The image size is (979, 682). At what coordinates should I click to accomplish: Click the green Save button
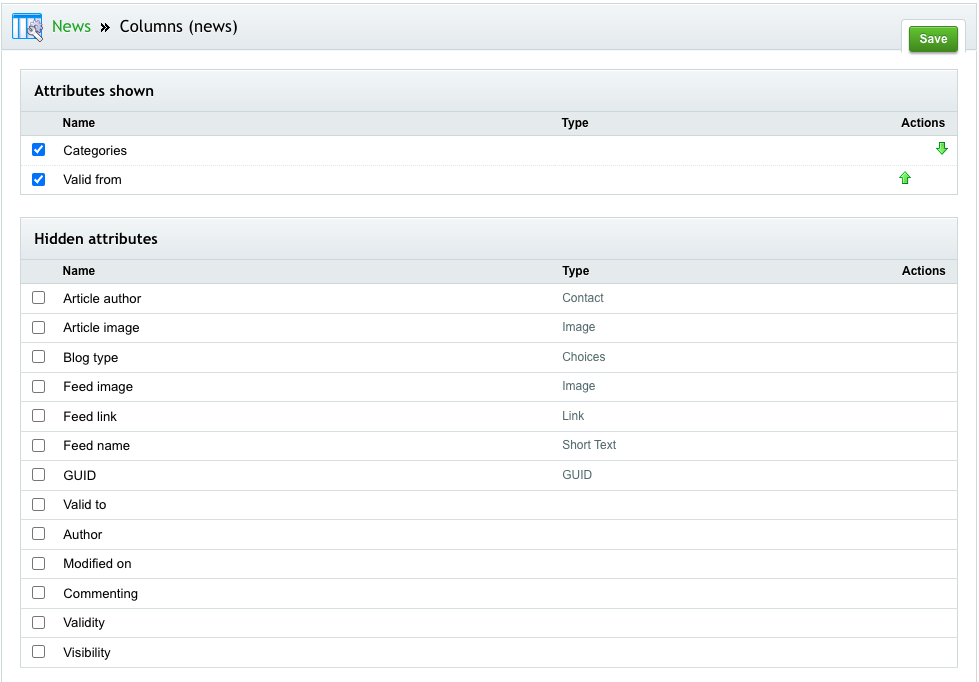click(x=933, y=39)
